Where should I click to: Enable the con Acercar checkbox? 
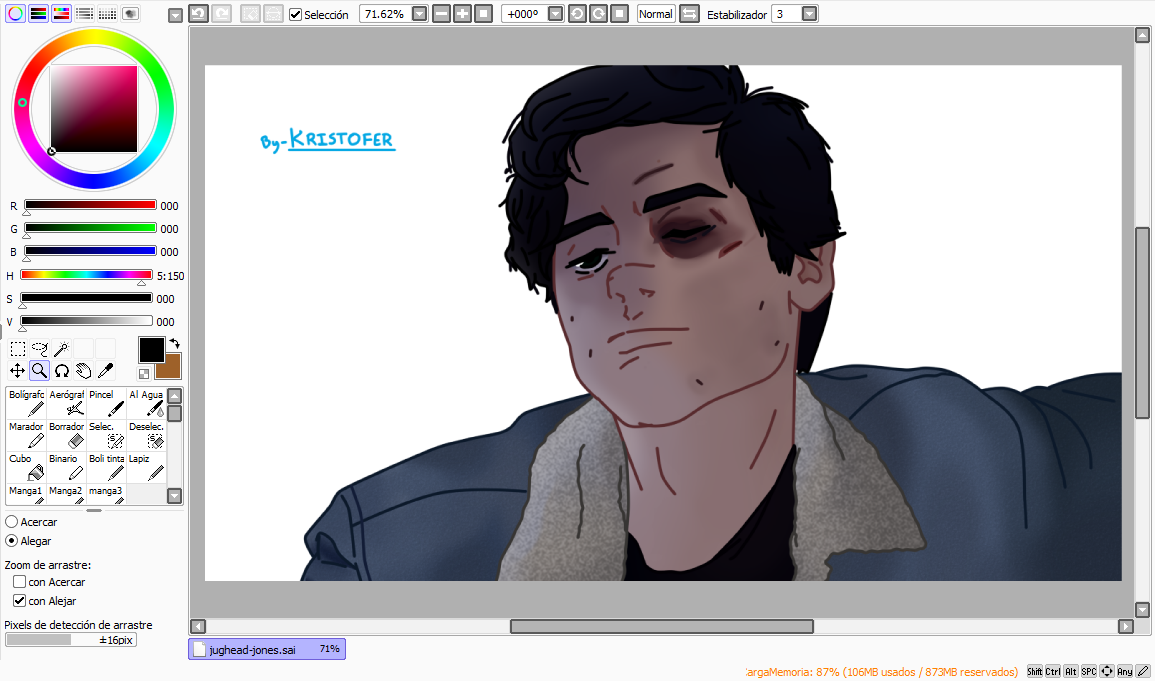20,582
